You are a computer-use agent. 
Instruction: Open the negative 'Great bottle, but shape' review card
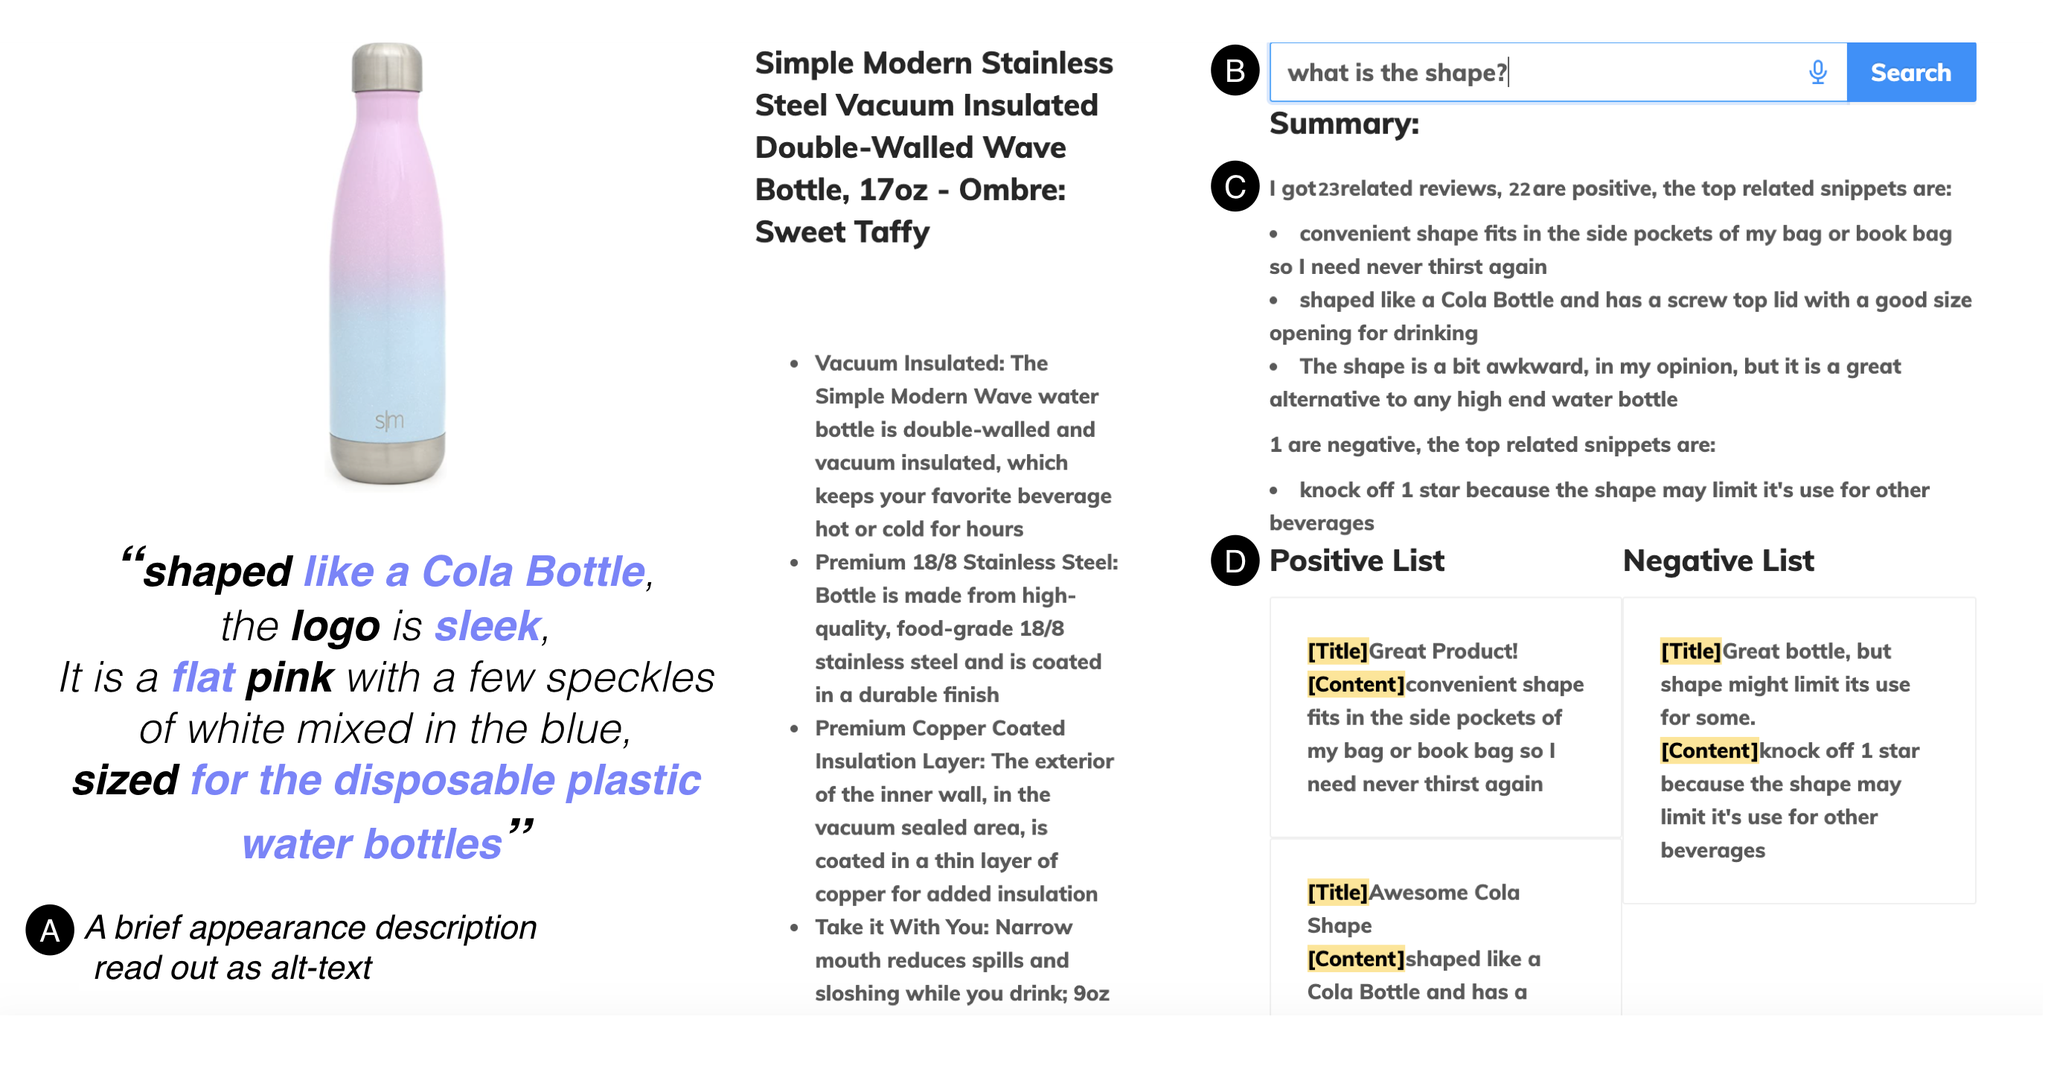[x=1799, y=750]
